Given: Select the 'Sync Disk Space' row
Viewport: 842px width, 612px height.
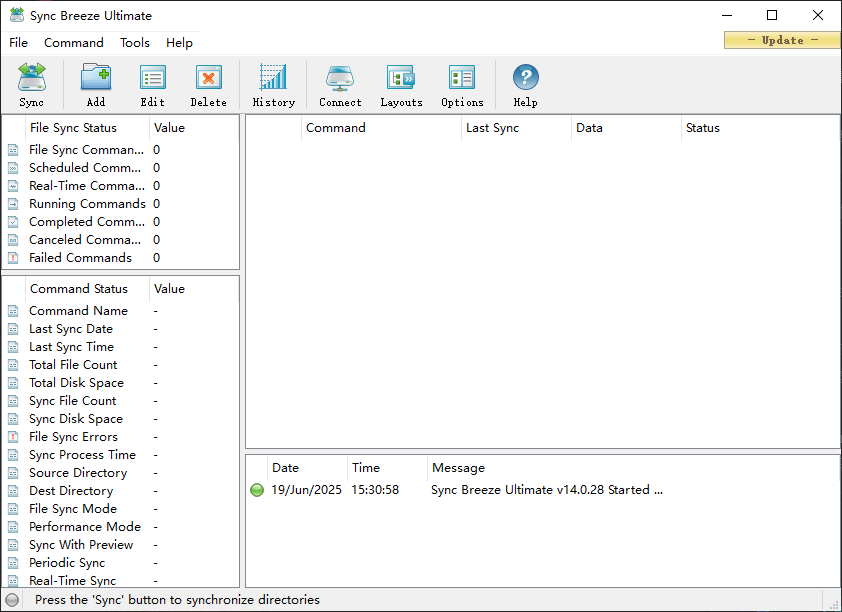Looking at the screenshot, I should coord(121,419).
